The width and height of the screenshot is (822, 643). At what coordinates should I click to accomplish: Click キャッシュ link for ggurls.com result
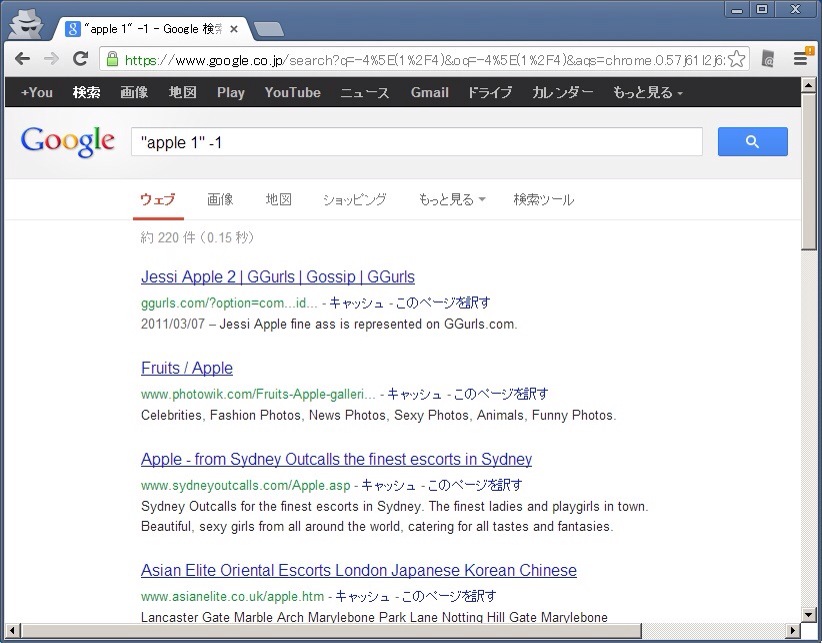click(x=356, y=303)
